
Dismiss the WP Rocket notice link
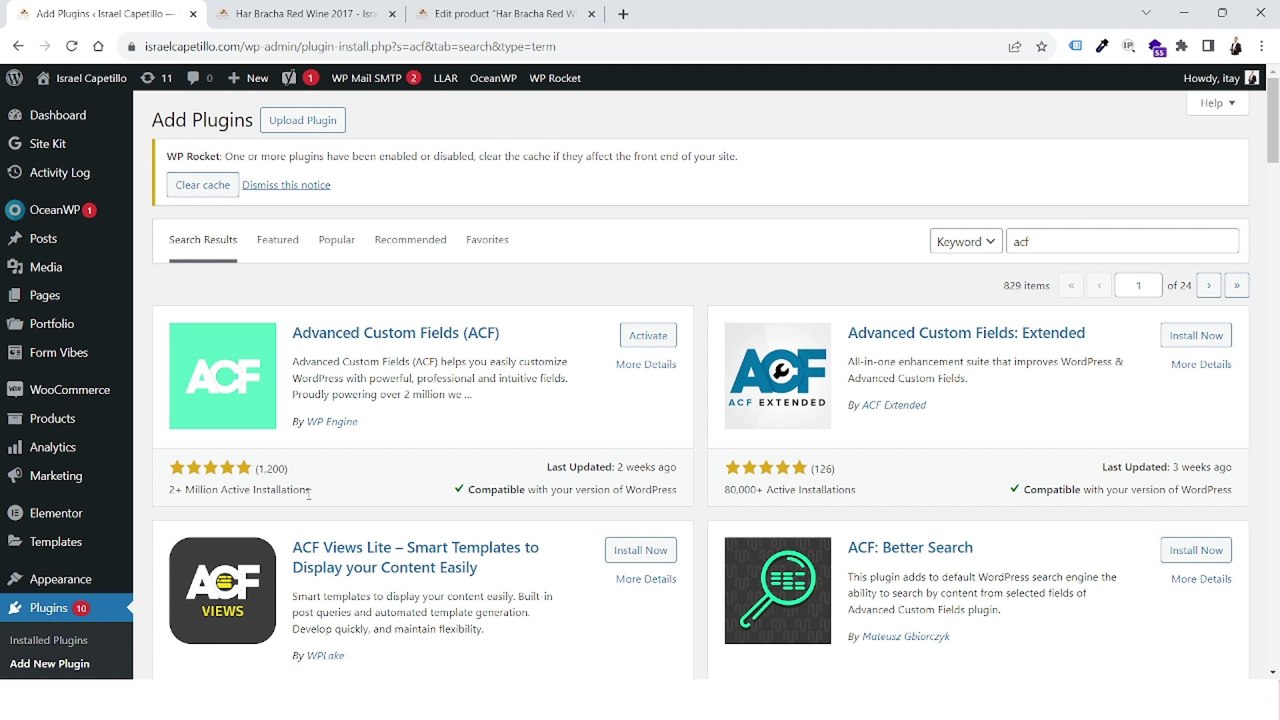click(x=286, y=185)
